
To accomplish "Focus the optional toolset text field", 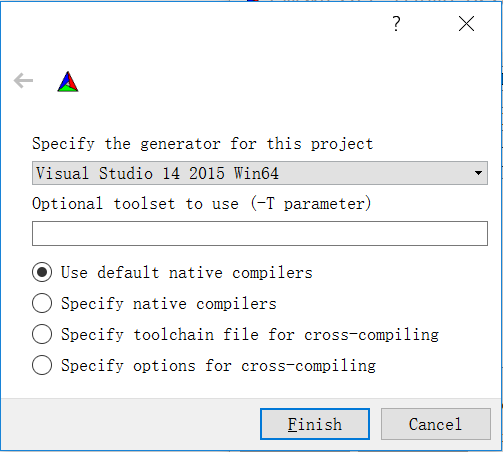I will (x=260, y=233).
